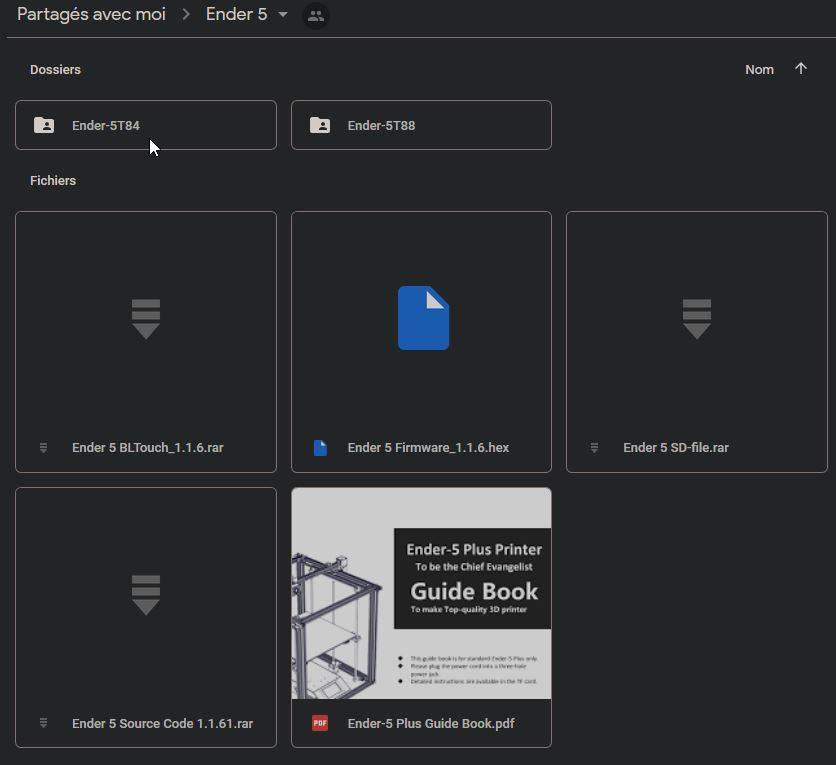Select file name Ender 5 SD-file.rar
The image size is (836, 765).
(x=676, y=448)
